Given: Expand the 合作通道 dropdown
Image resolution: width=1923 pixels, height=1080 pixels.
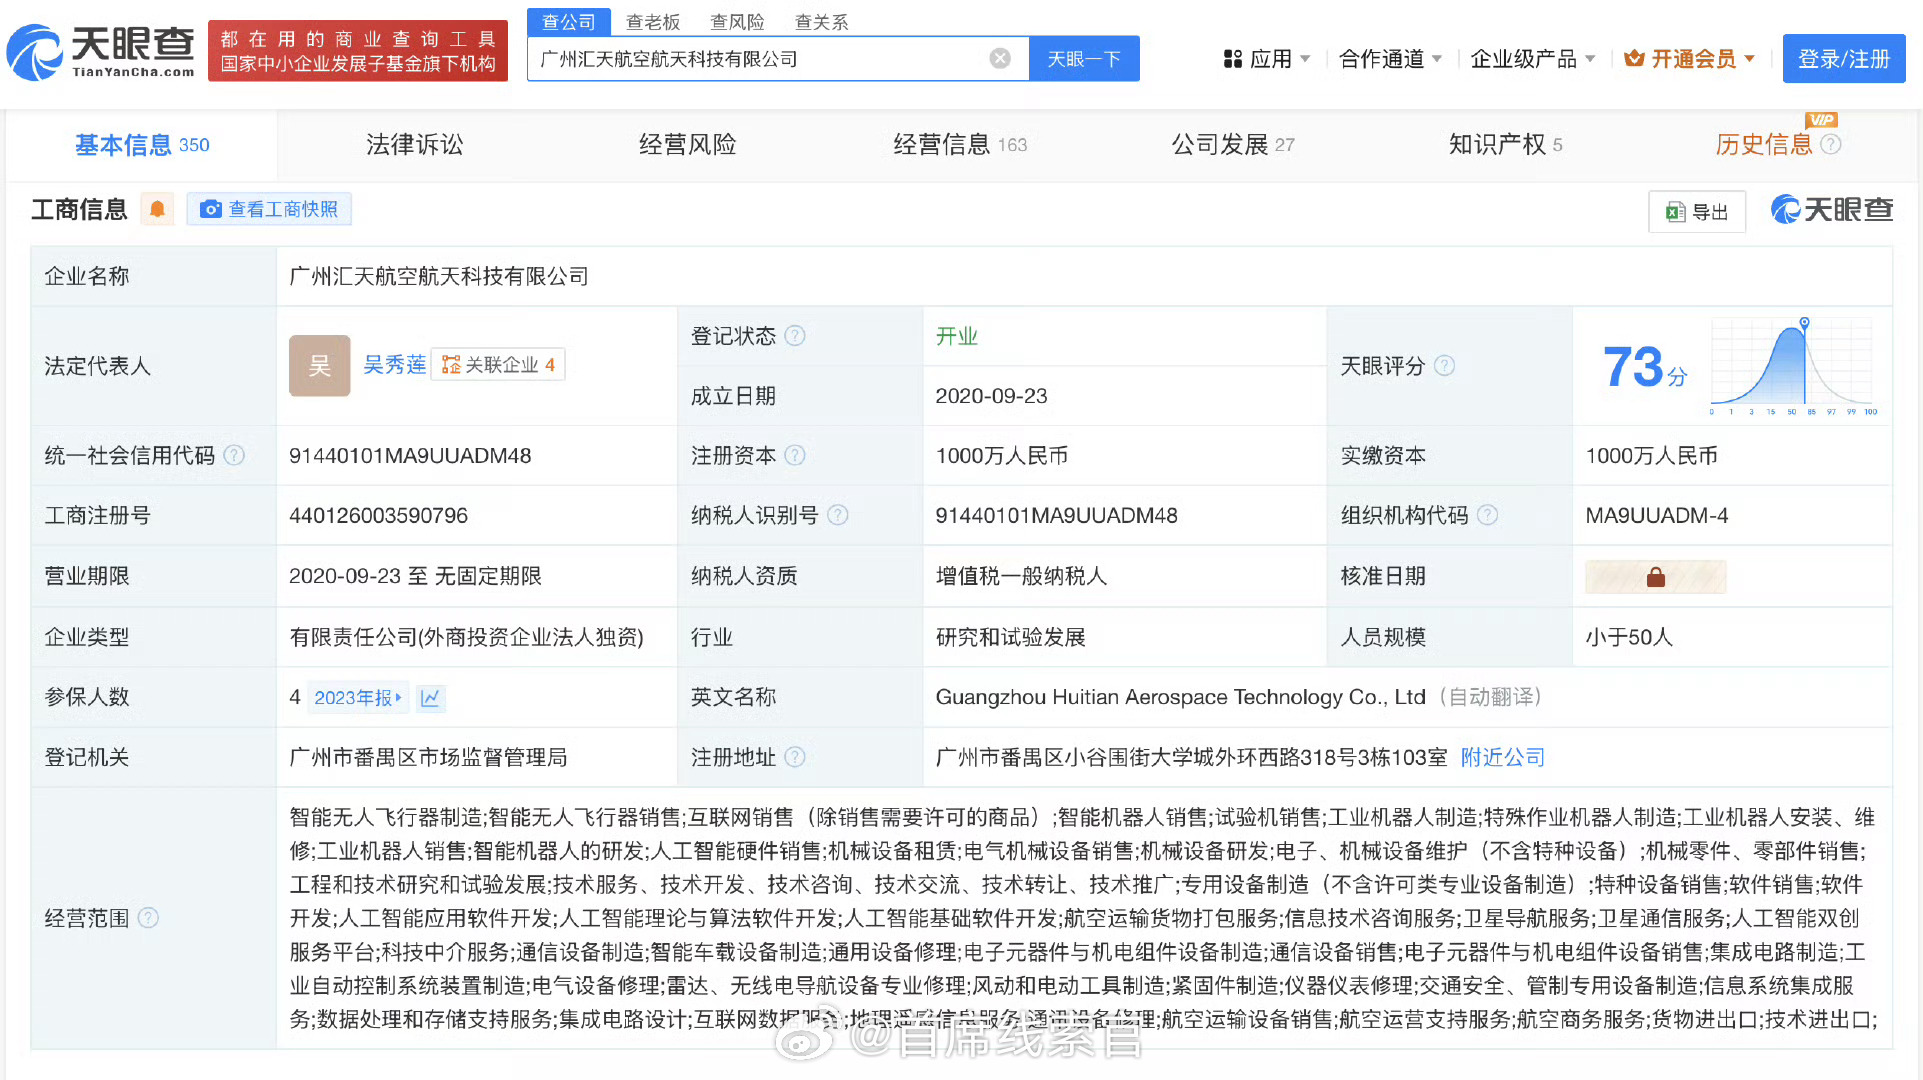Looking at the screenshot, I should [x=1390, y=59].
